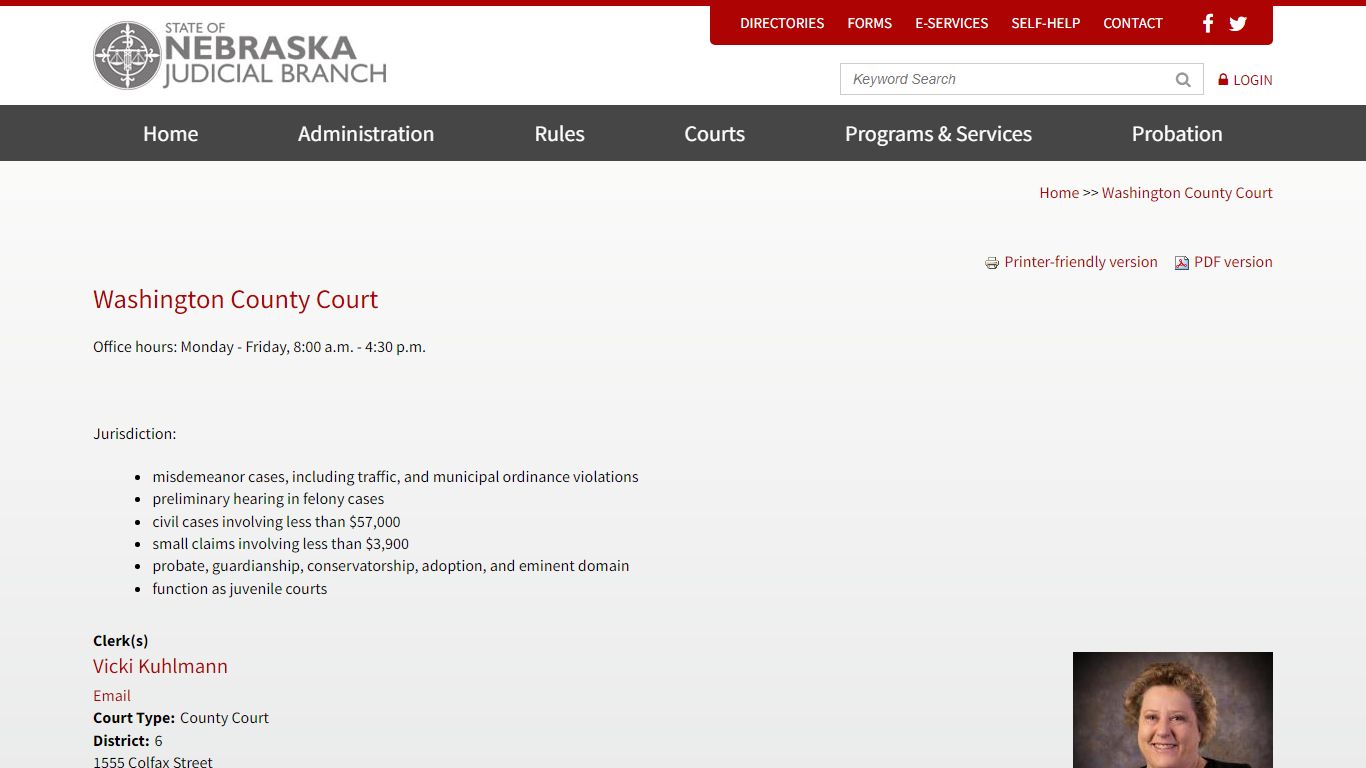Click the clerk's Email link
Screen dimensions: 1366x768
click(x=112, y=696)
